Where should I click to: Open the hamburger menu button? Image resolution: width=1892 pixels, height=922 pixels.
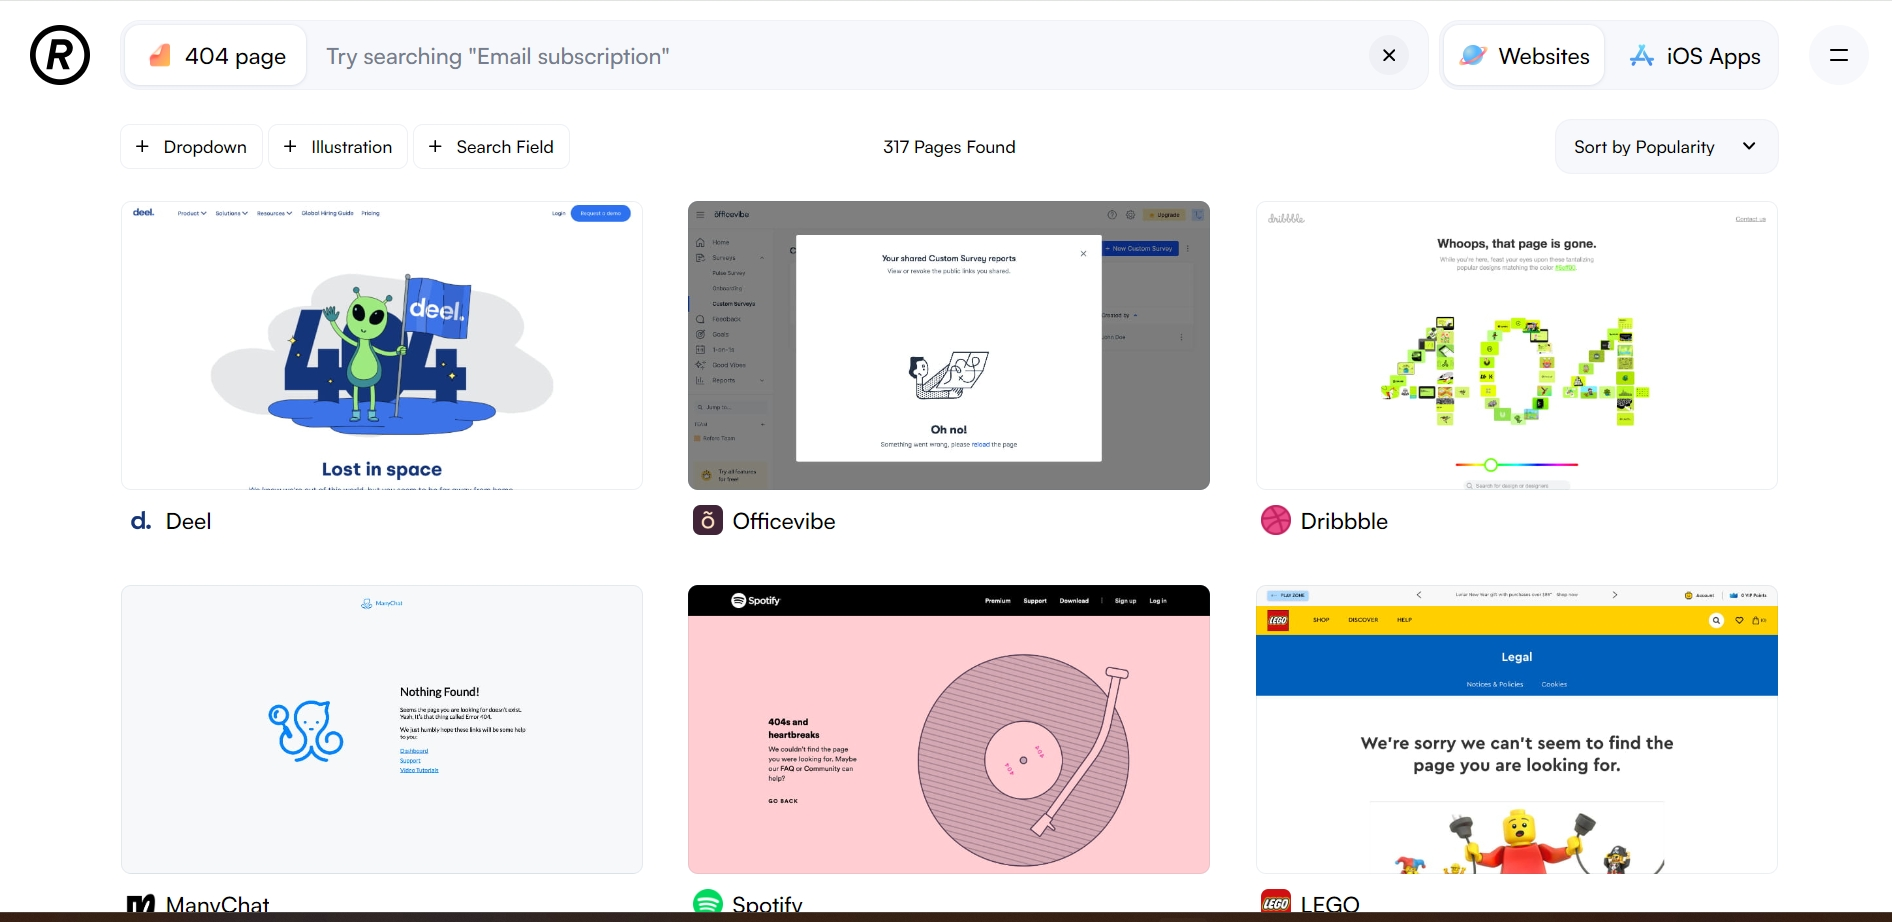pyautogui.click(x=1839, y=55)
